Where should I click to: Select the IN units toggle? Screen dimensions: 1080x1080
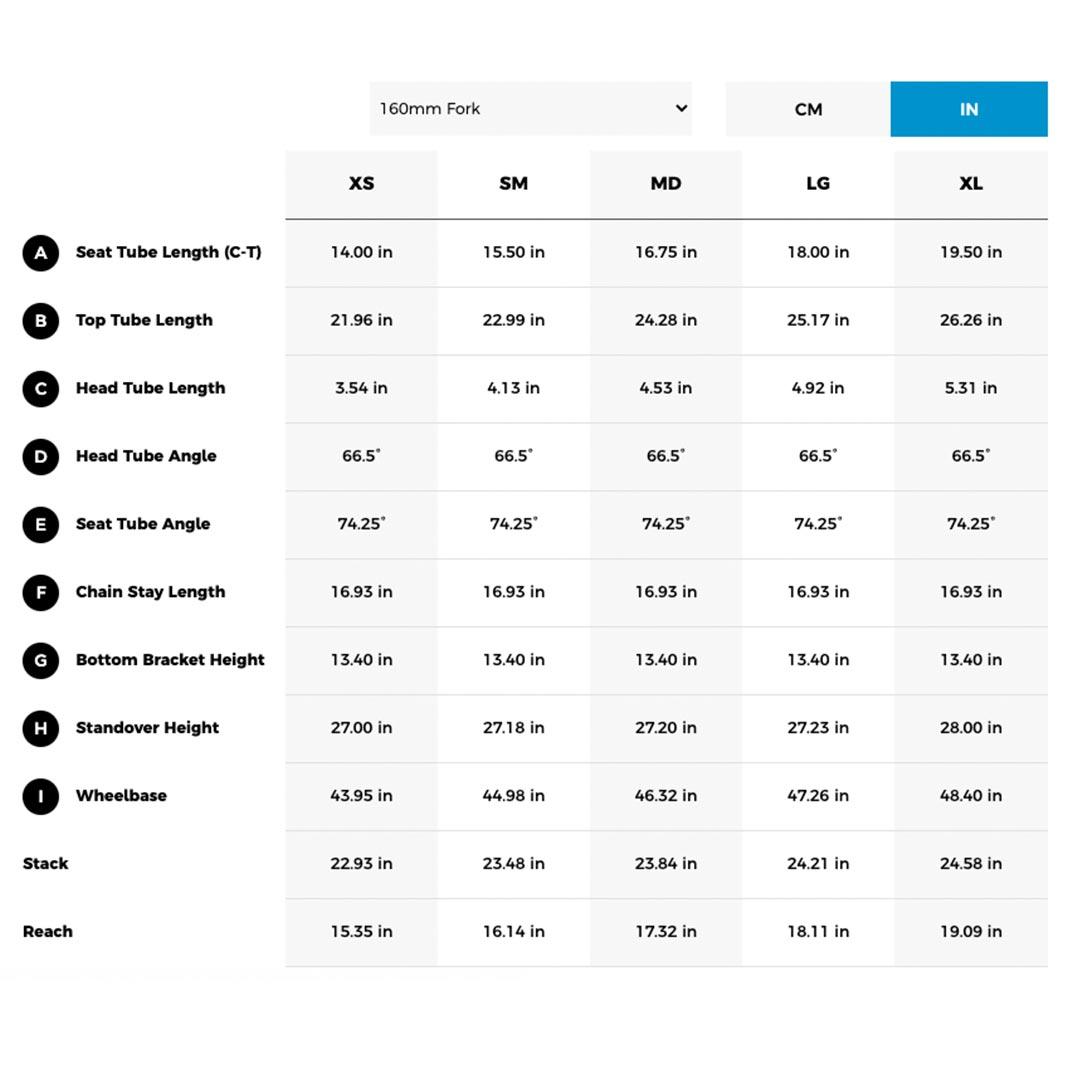click(x=968, y=109)
